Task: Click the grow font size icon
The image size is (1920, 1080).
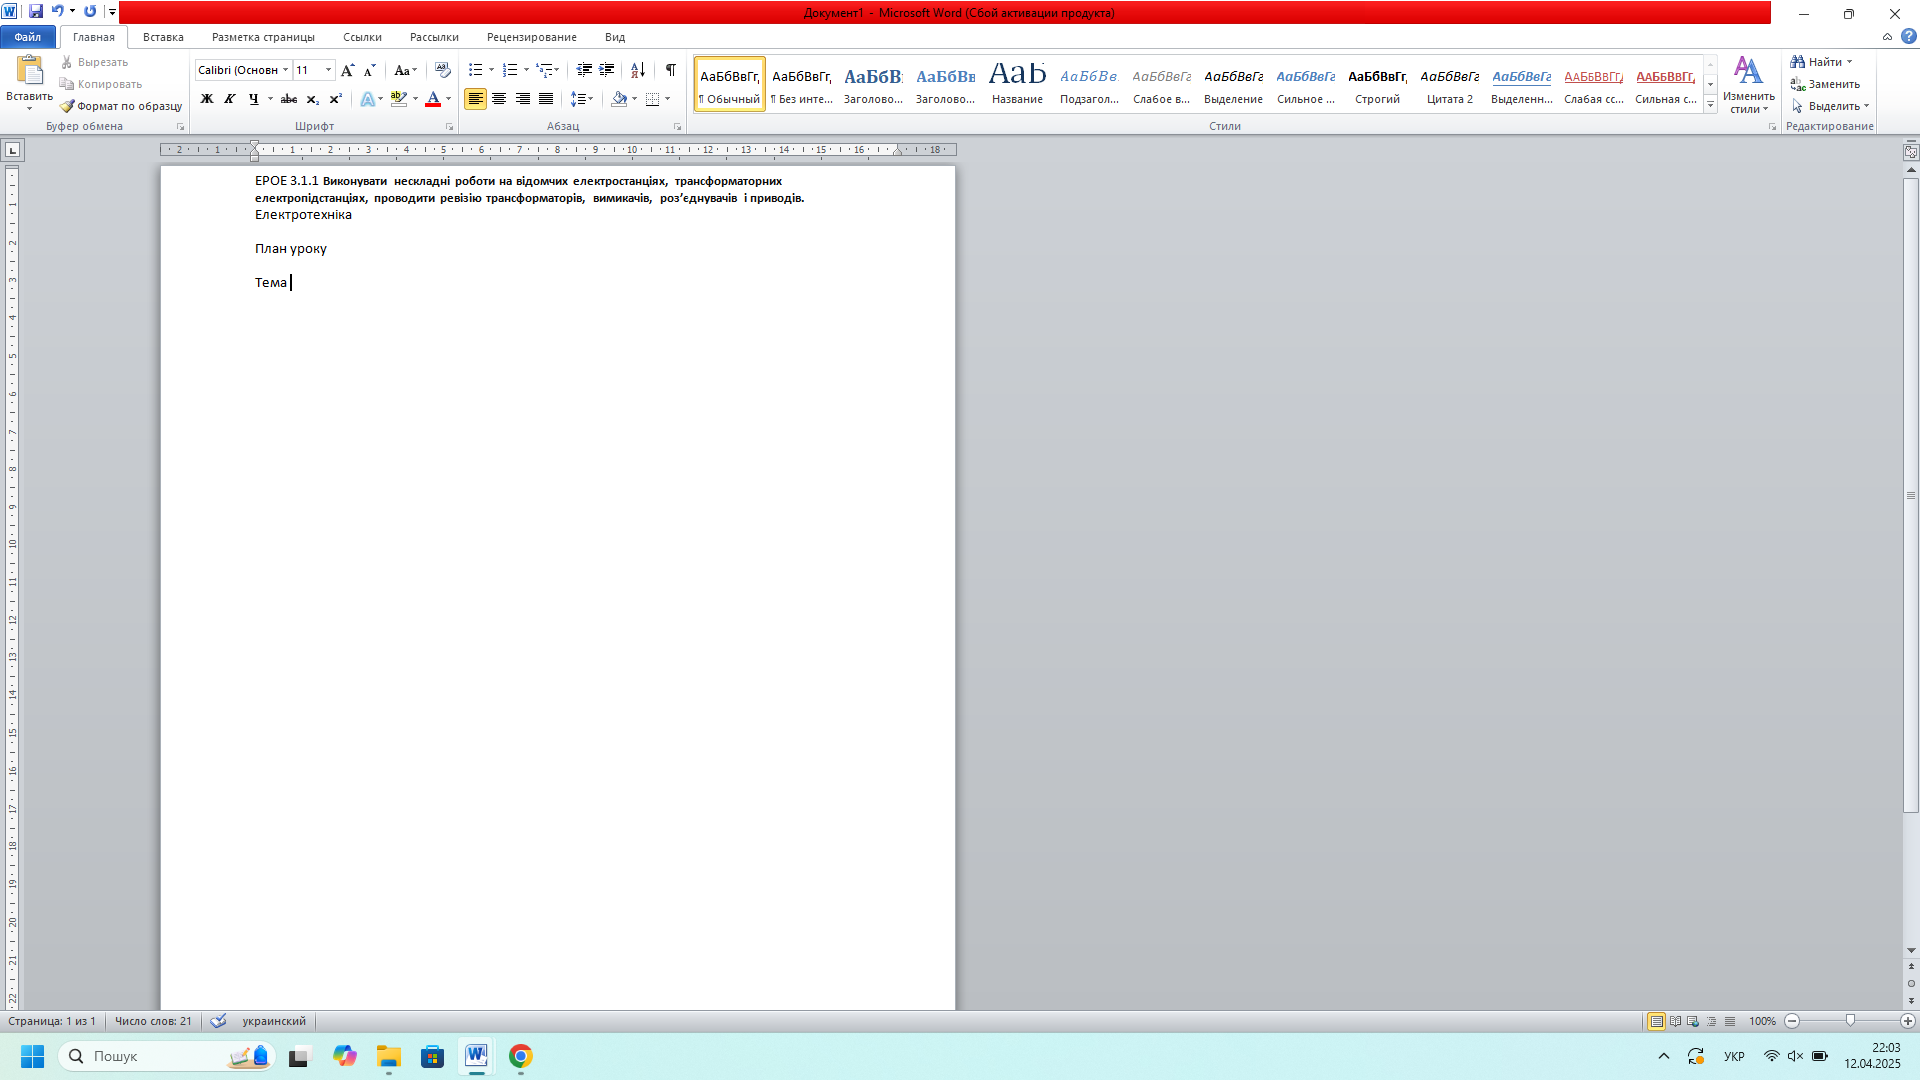Action: pos(347,70)
